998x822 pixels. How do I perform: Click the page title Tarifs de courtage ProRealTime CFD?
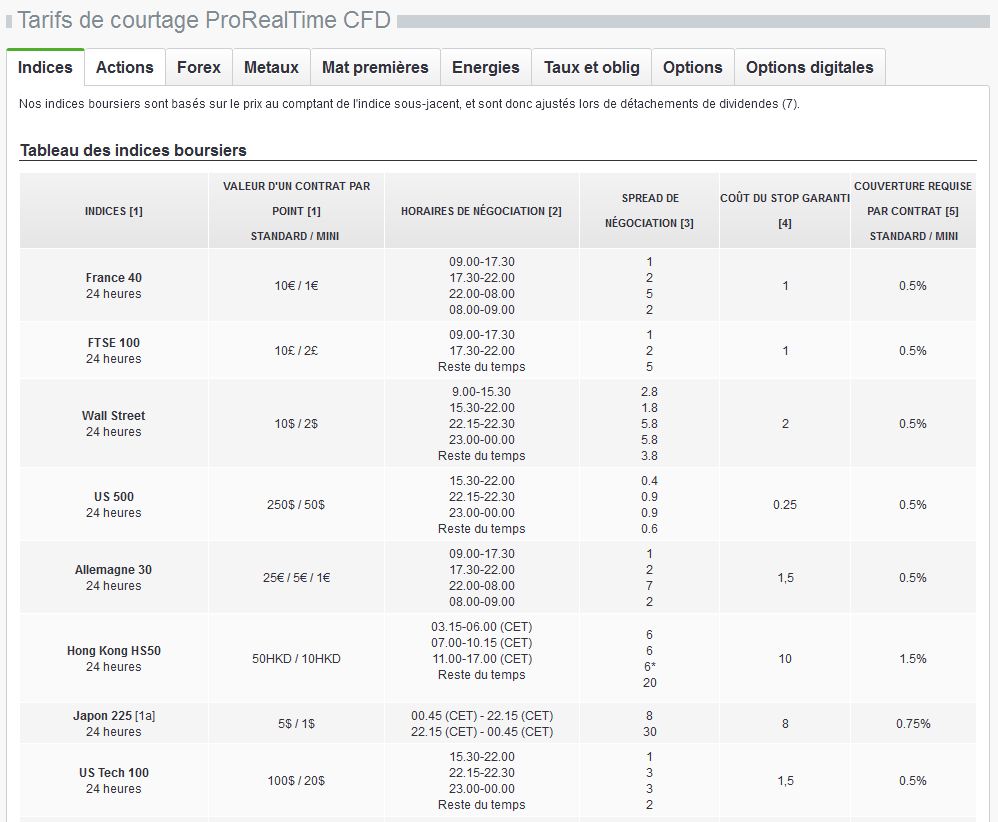[x=204, y=20]
